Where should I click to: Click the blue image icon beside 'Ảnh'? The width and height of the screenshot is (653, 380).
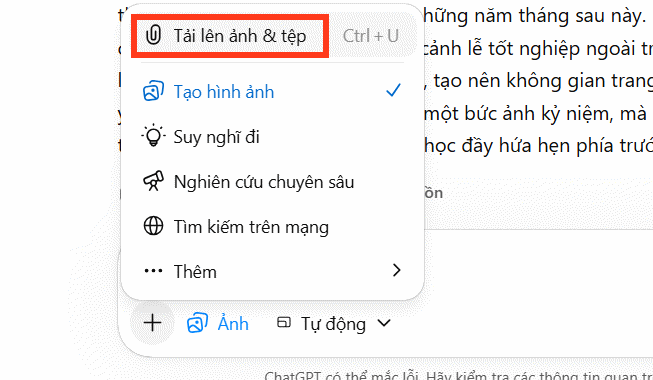tap(197, 323)
